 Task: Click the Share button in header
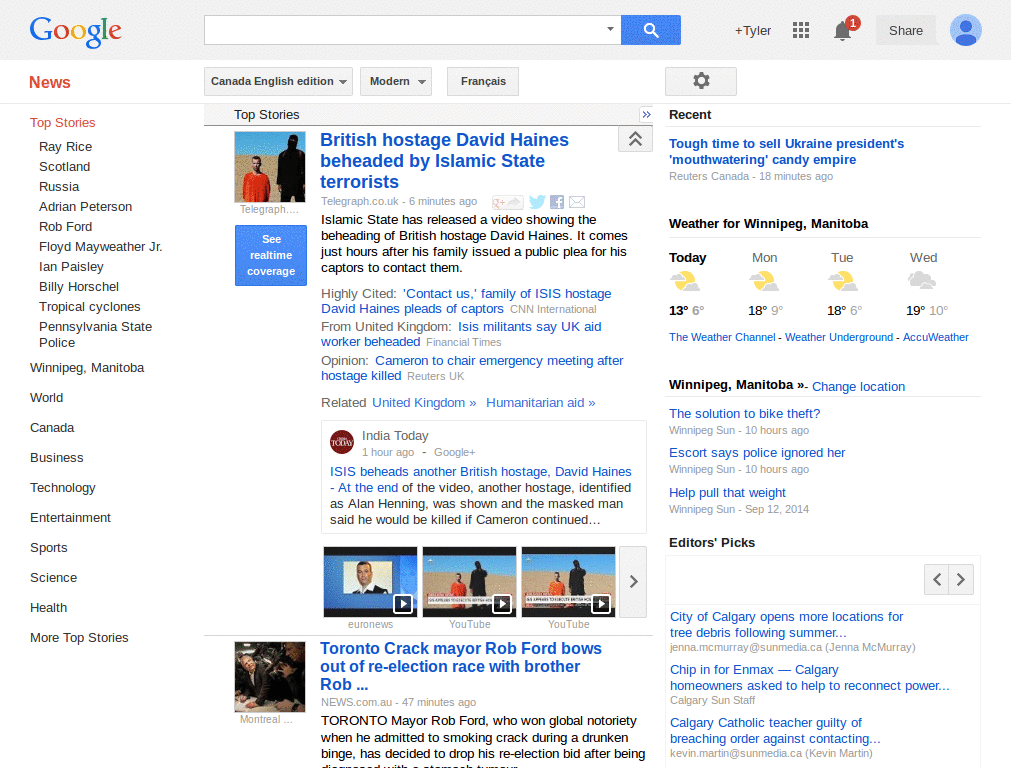point(905,31)
